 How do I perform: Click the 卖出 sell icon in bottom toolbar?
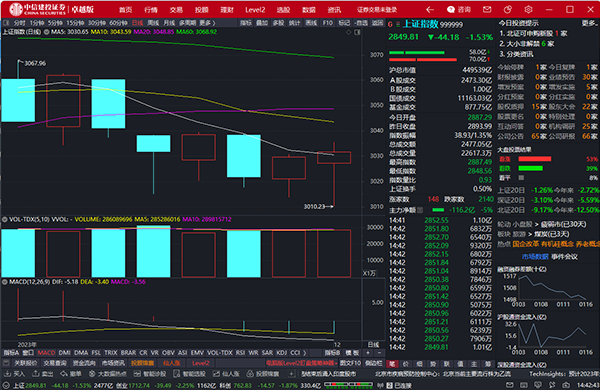[36, 374]
